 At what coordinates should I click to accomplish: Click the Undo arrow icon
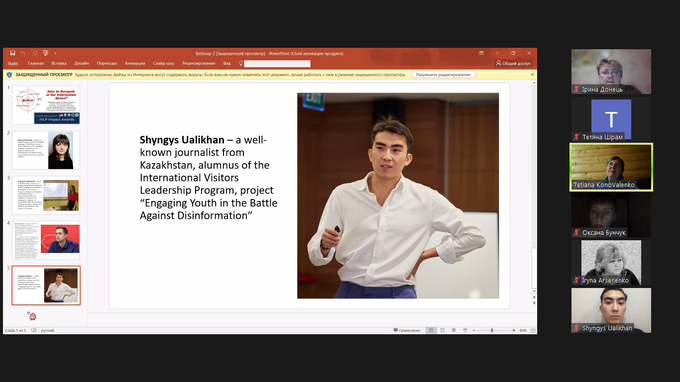[x=23, y=53]
